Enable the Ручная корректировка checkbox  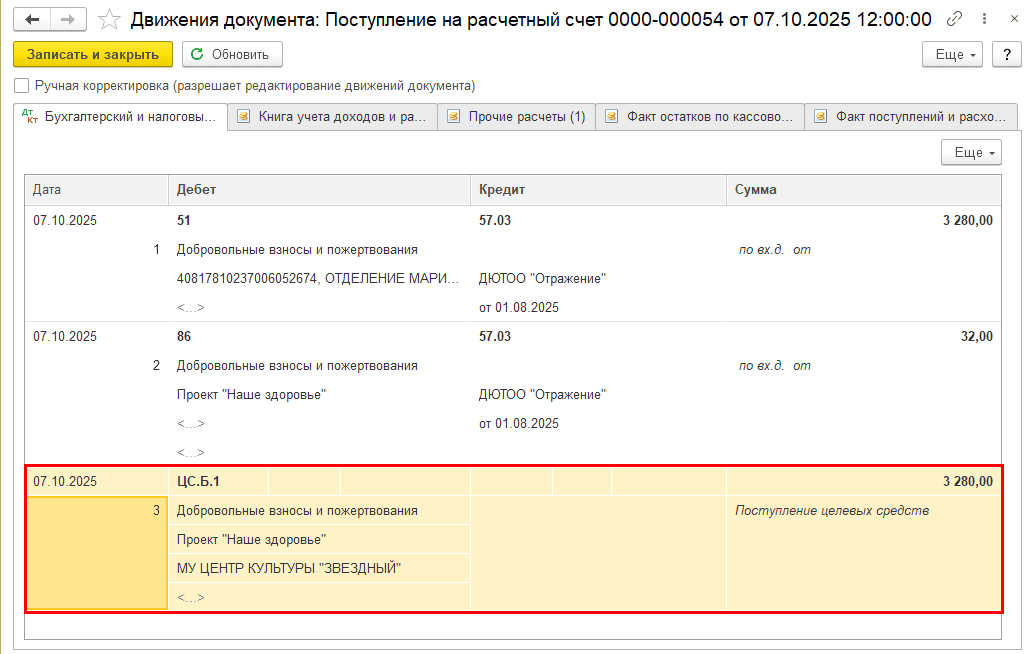coord(22,86)
